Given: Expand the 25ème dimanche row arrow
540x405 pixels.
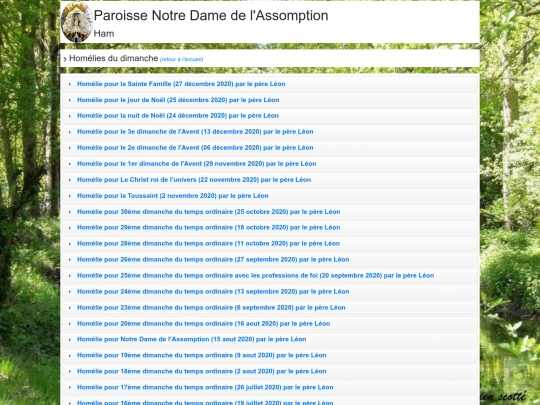Looking at the screenshot, I should pyautogui.click(x=70, y=276).
